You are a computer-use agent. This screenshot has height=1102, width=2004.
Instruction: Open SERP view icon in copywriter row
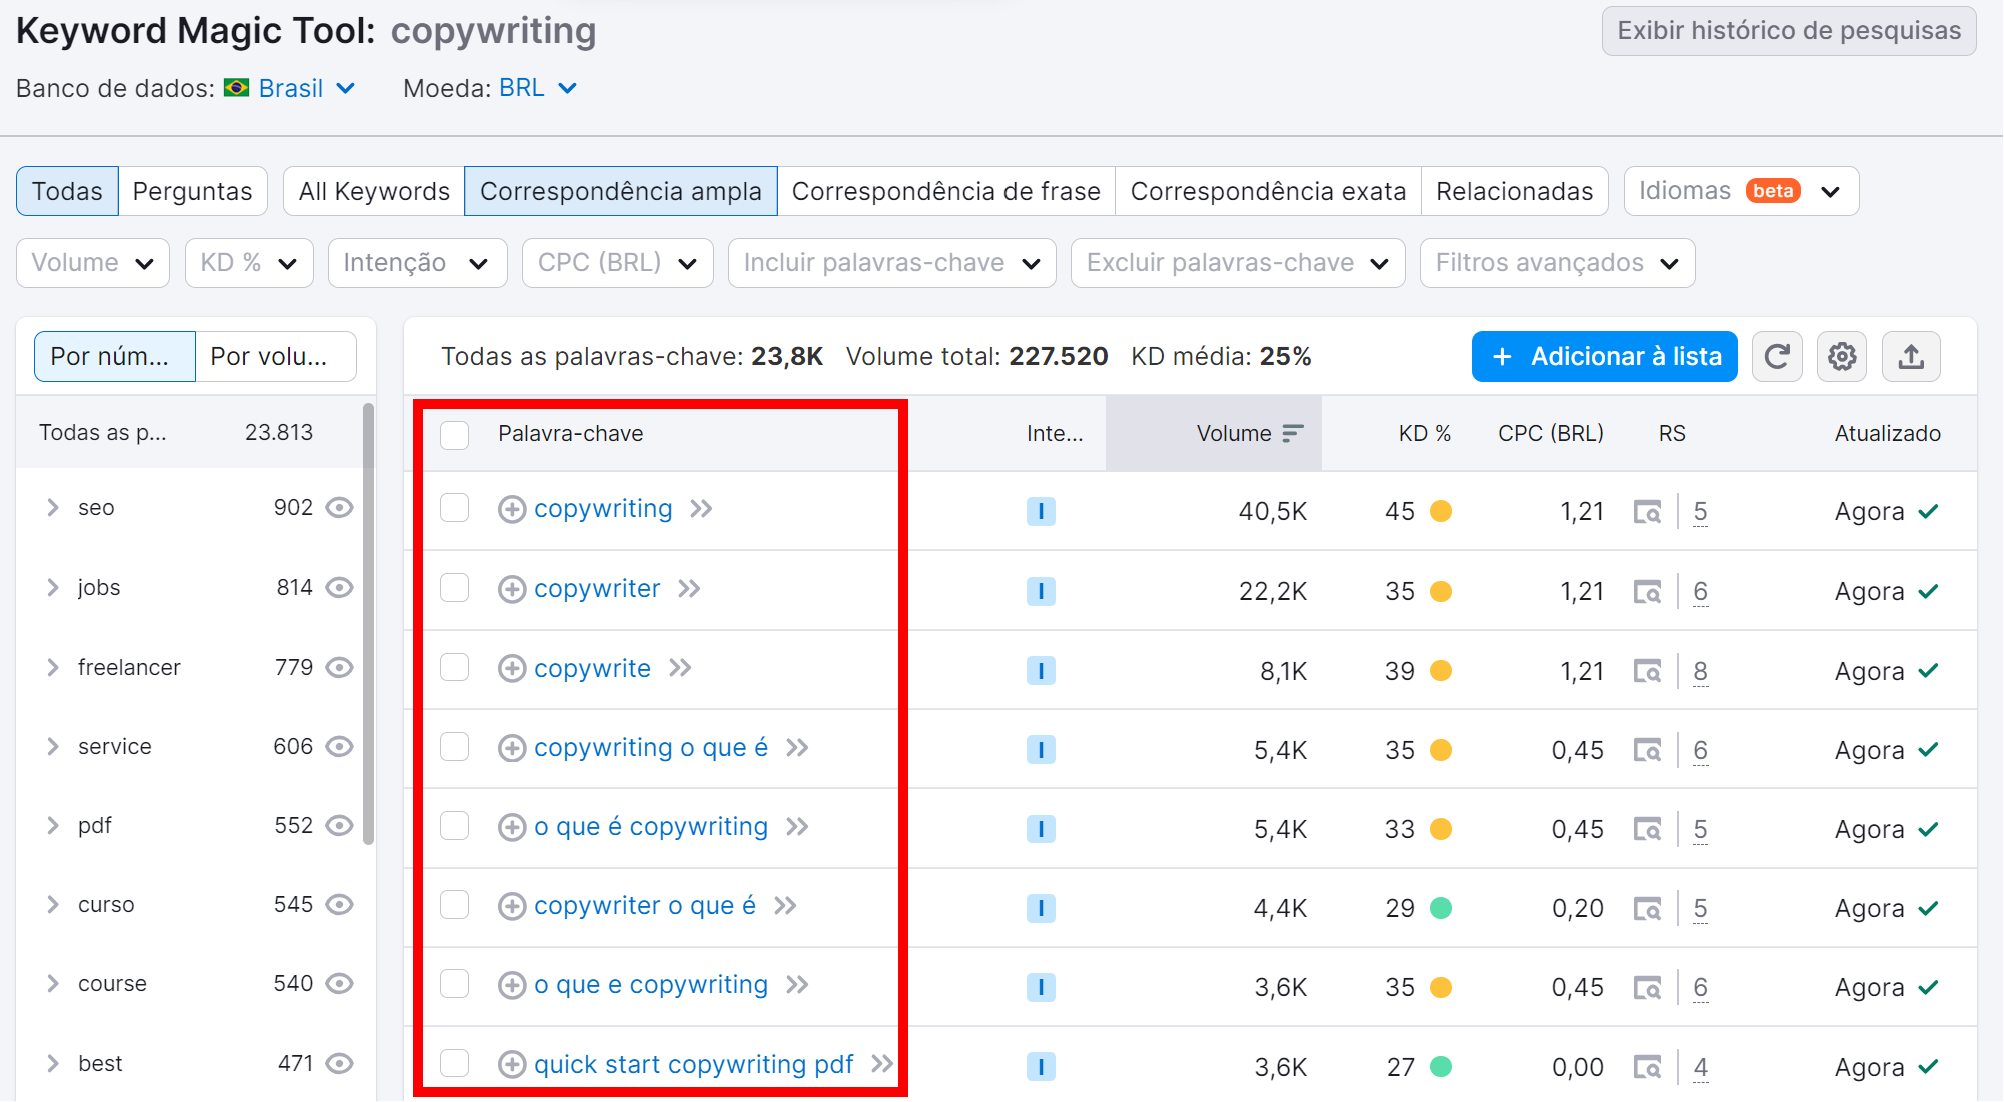[x=1647, y=592]
